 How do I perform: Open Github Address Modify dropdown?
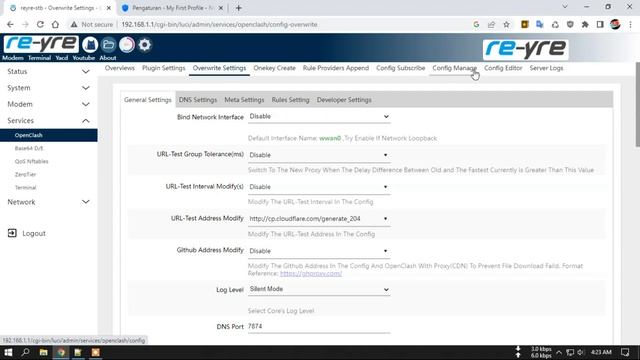(x=319, y=251)
